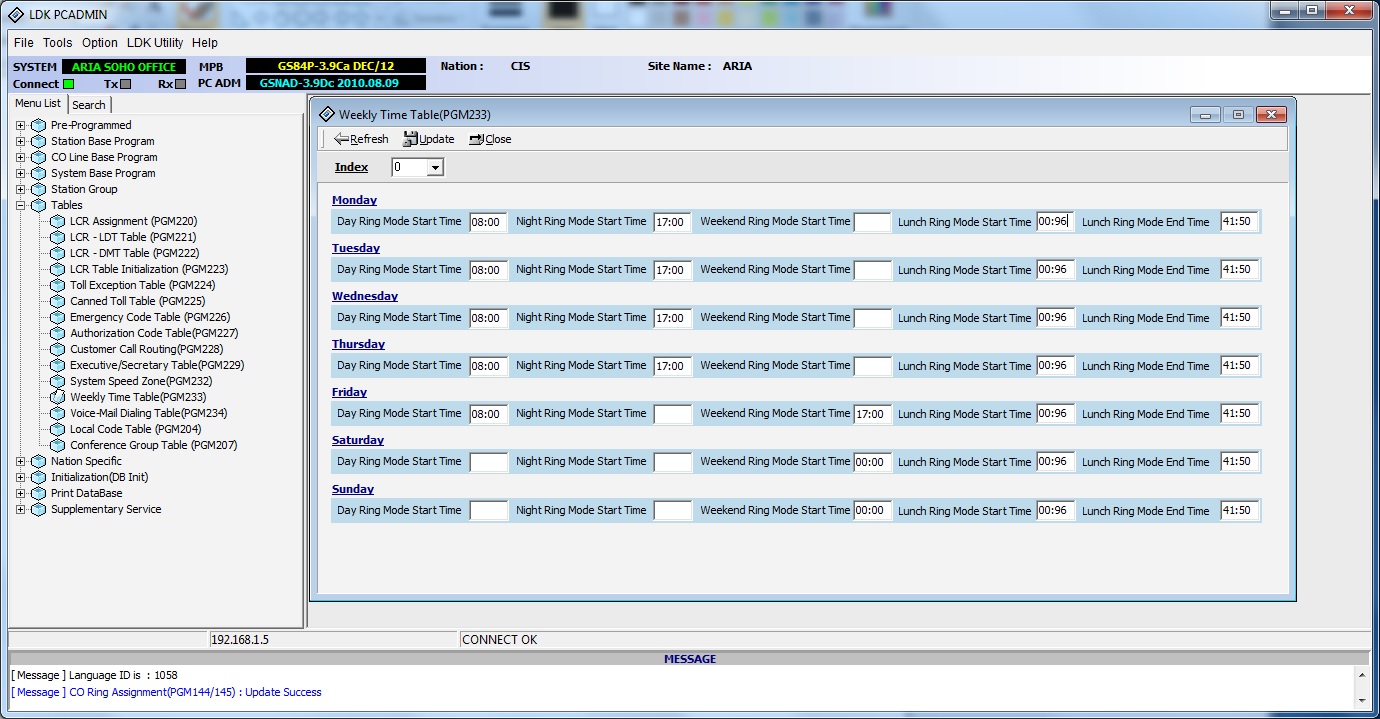The width and height of the screenshot is (1380, 719).
Task: Click Monday Day Ring Mode Start Time field
Action: pyautogui.click(x=489, y=222)
